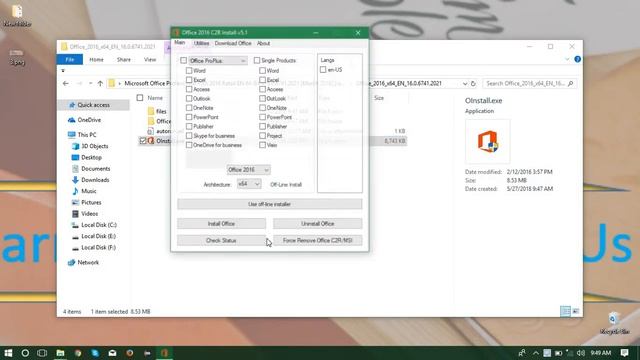Open File Explorer from the taskbar

click(60, 353)
